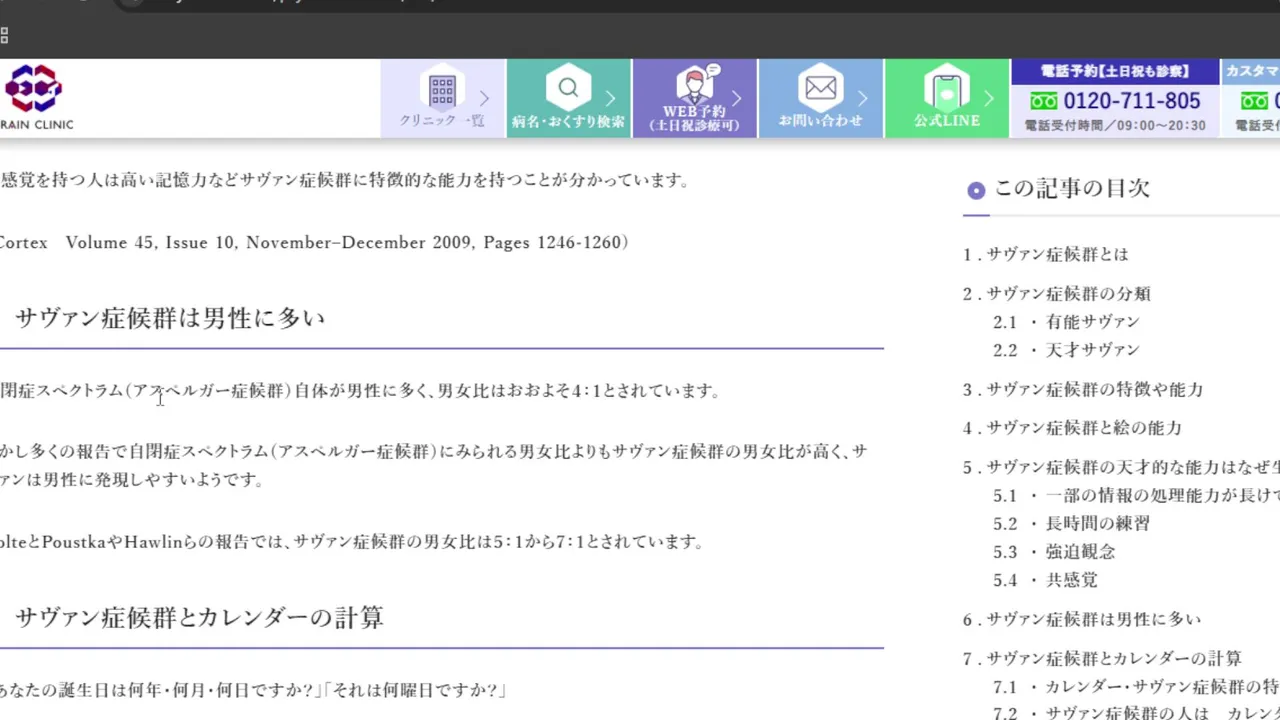The width and height of the screenshot is (1280, 720).
Task: Open the クリニック一覧 building icon
Action: click(x=442, y=90)
